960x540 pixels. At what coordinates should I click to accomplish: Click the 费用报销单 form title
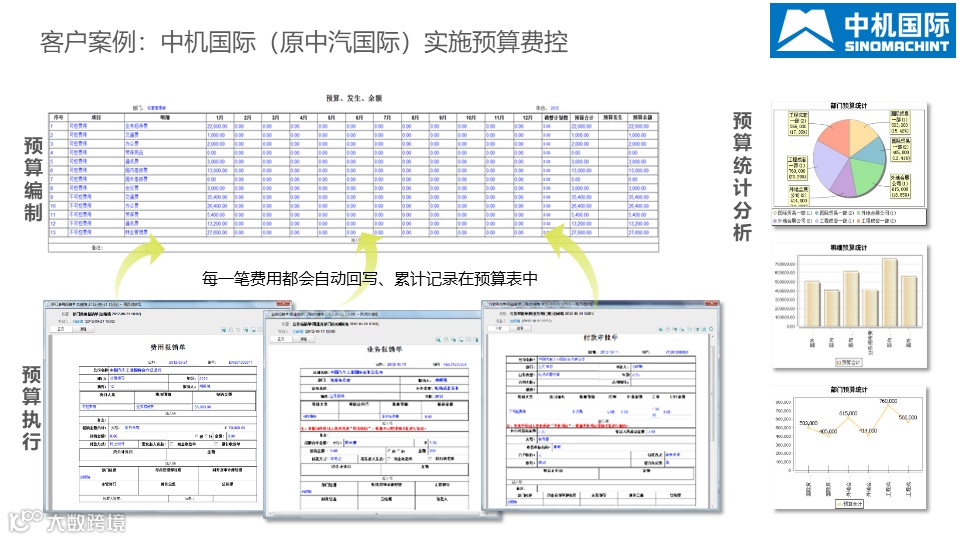click(x=168, y=347)
